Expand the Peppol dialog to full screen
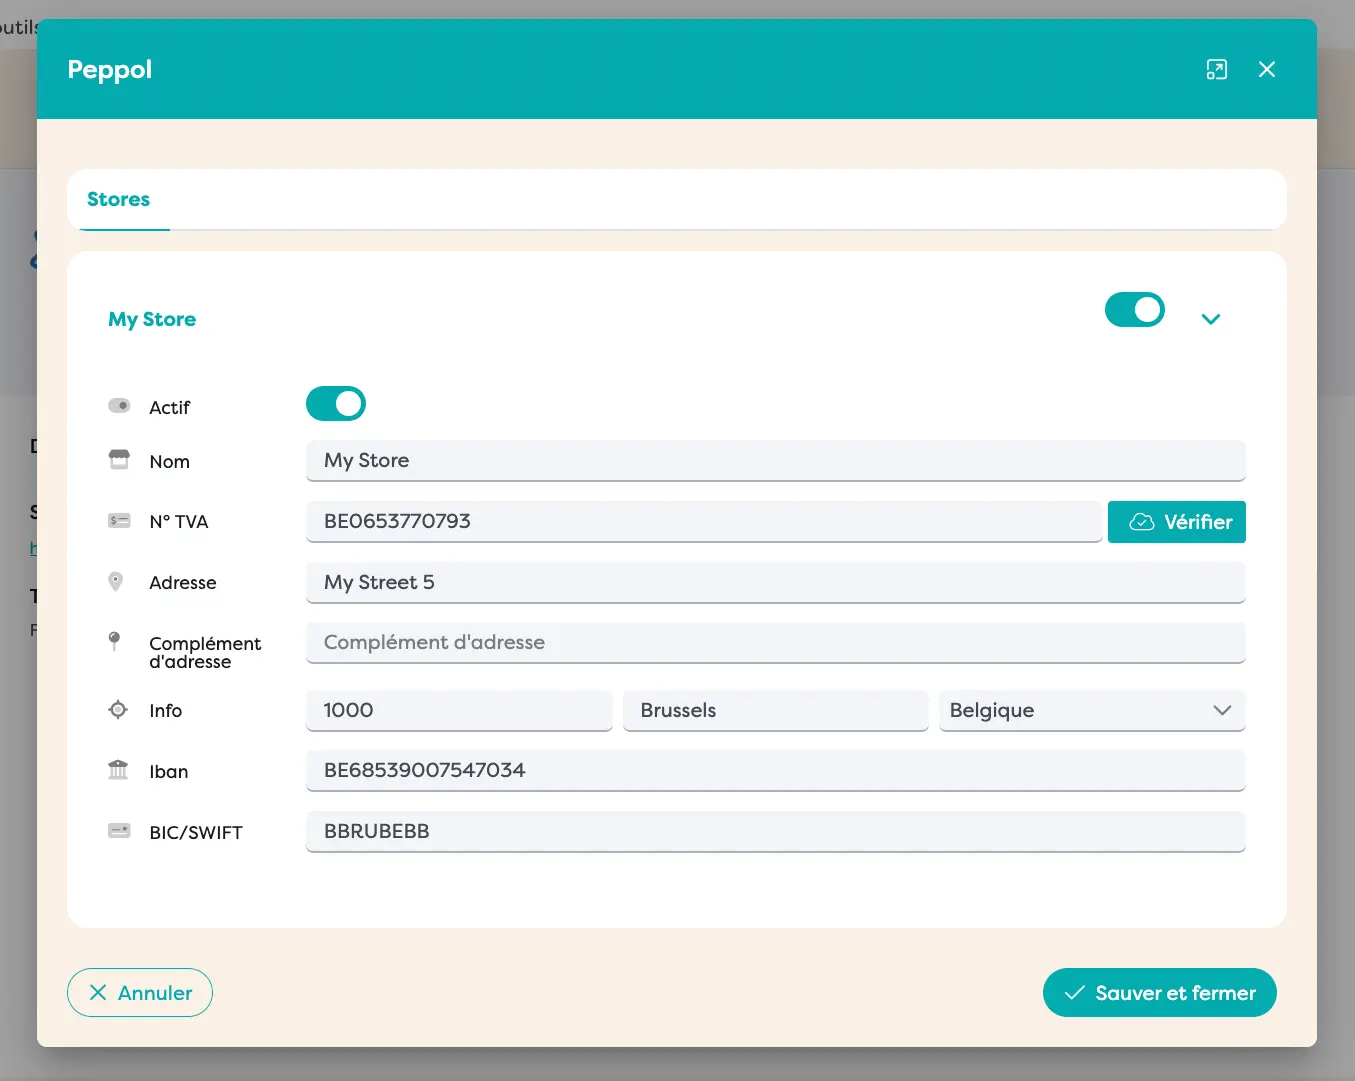 pos(1216,69)
